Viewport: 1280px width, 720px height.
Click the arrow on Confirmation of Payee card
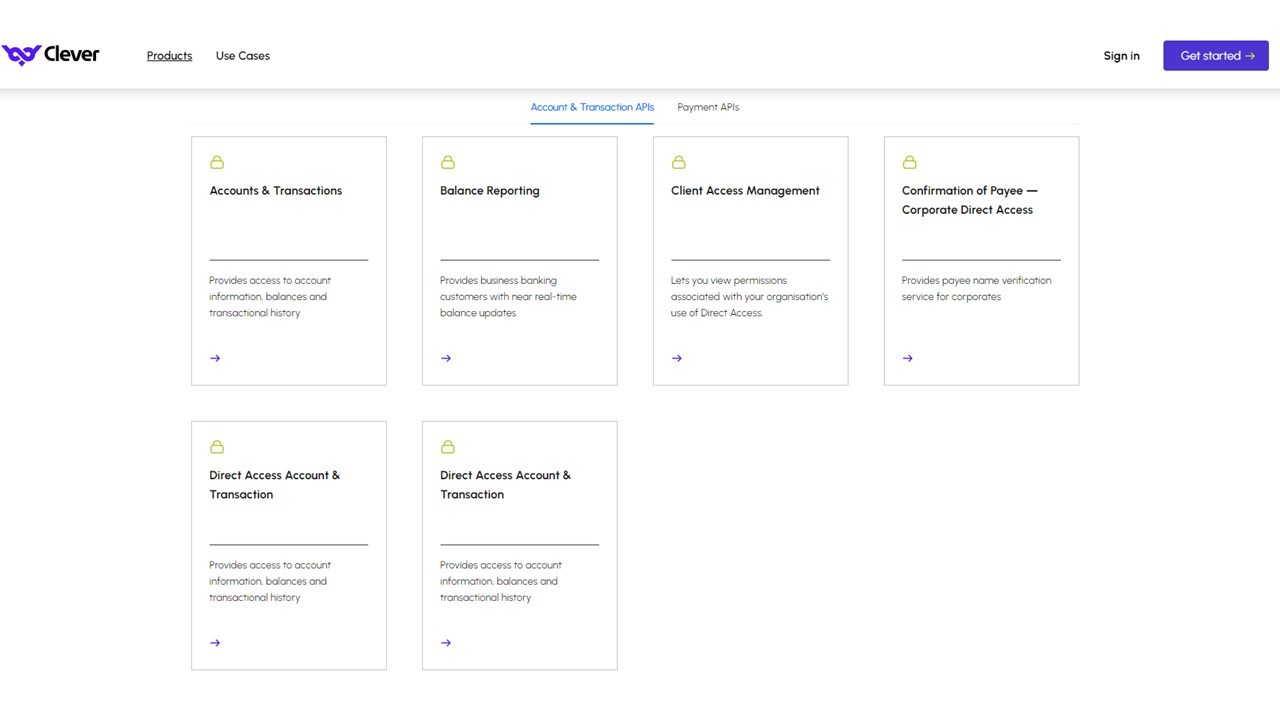click(908, 358)
